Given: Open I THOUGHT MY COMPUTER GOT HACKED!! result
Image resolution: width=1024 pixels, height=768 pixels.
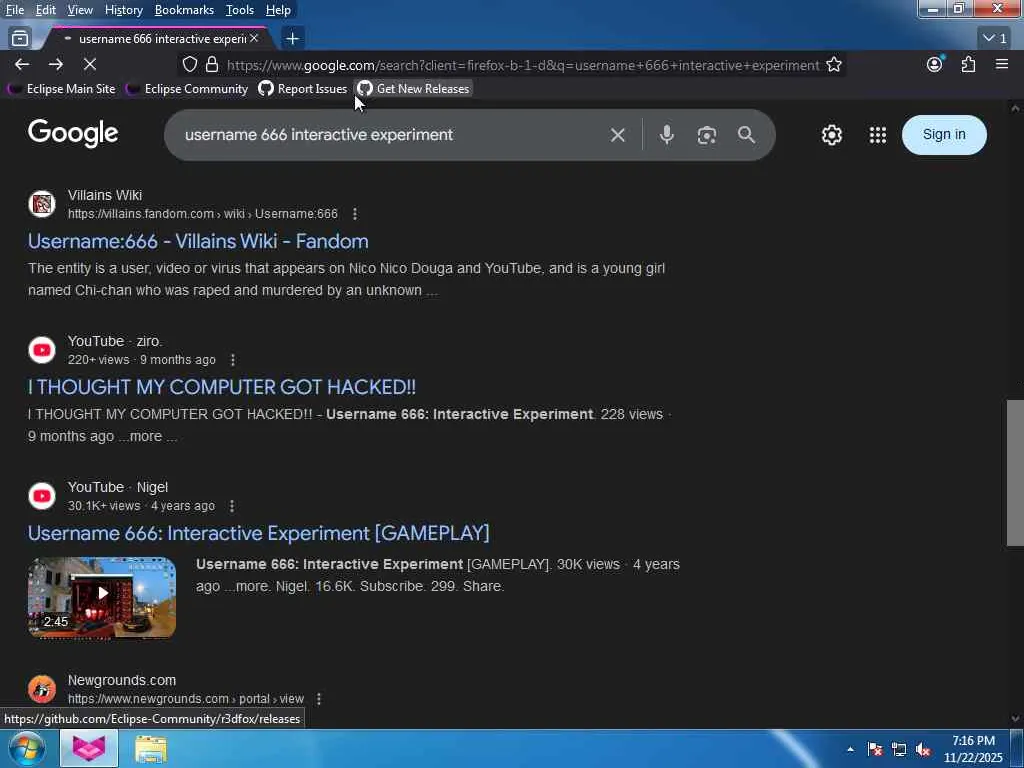Looking at the screenshot, I should tap(221, 387).
